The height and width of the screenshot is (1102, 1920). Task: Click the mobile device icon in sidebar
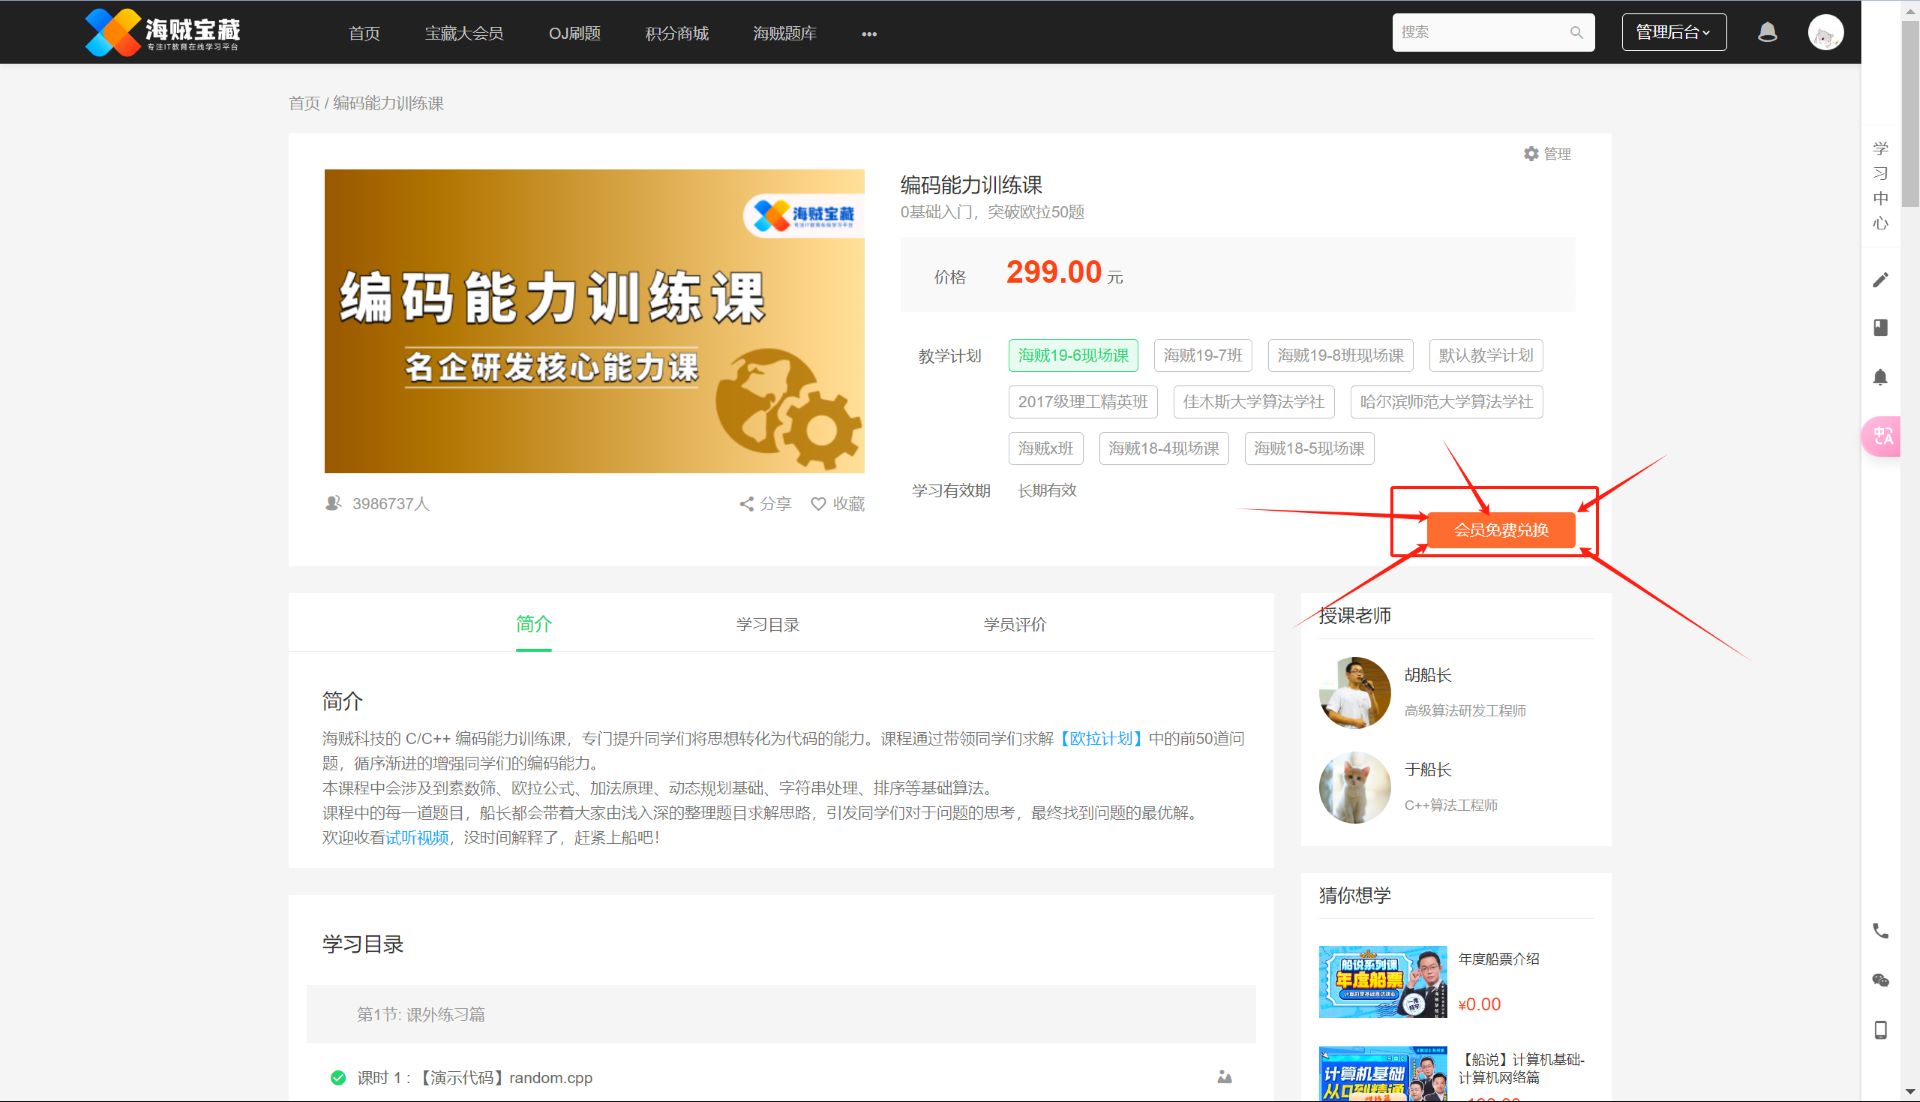(1880, 1030)
